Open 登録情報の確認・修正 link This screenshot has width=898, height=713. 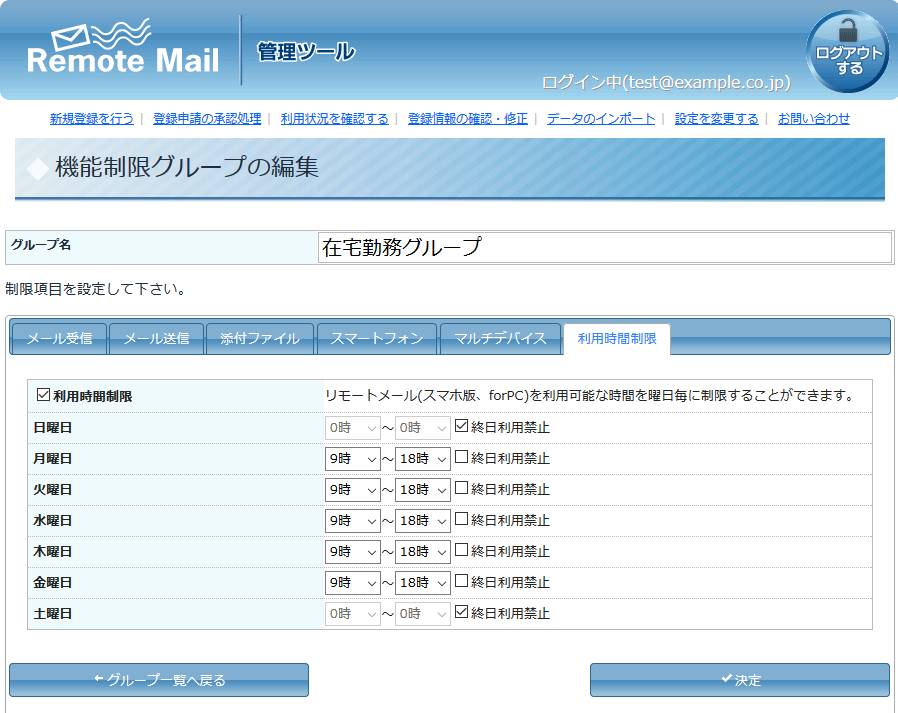[x=467, y=119]
